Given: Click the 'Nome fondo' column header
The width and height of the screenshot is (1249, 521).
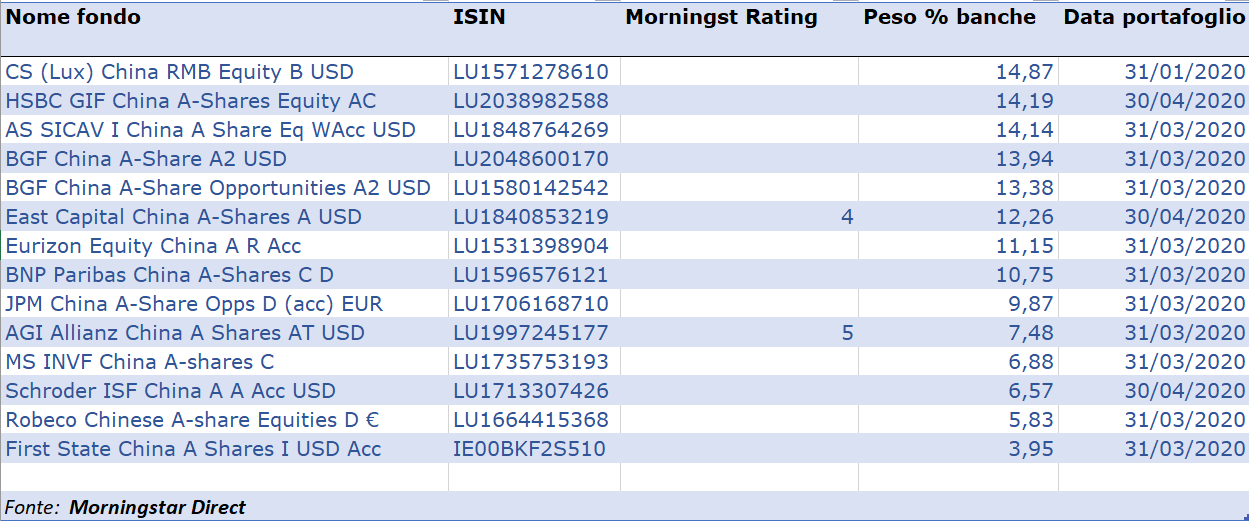Looking at the screenshot, I should [x=74, y=17].
